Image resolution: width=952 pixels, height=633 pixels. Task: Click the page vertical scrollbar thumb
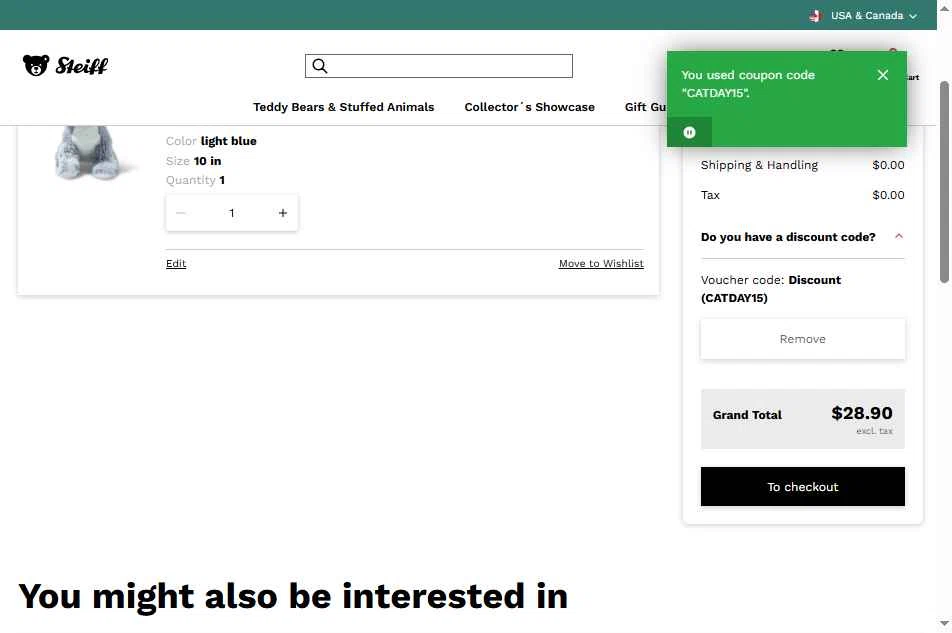click(944, 182)
